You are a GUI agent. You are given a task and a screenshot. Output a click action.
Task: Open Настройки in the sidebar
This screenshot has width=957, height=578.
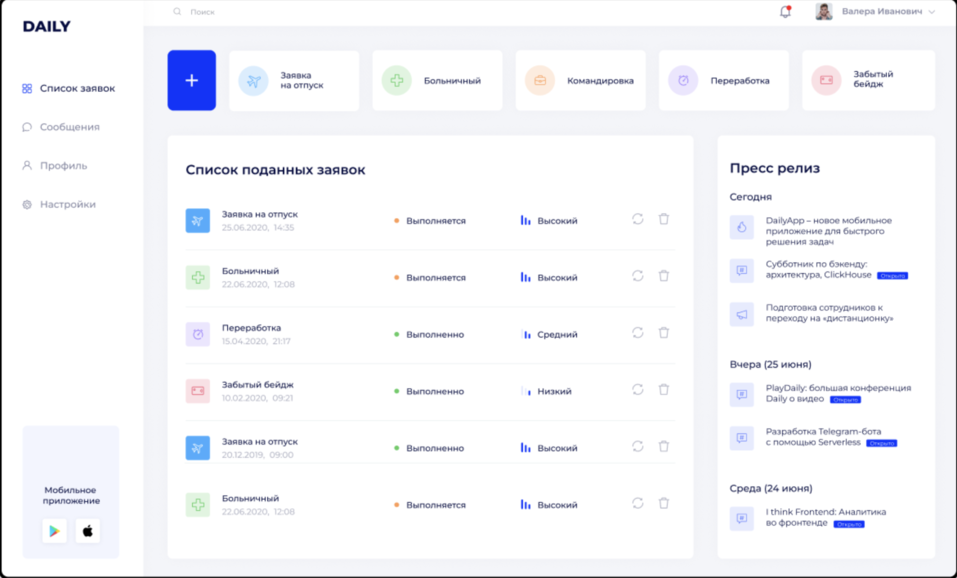click(x=67, y=204)
